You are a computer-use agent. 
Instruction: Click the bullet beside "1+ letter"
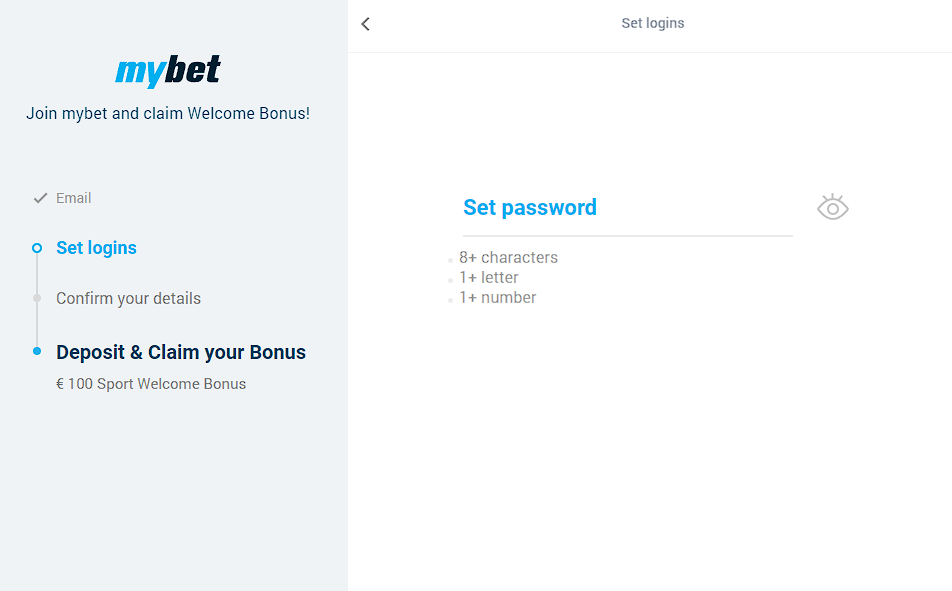point(450,280)
